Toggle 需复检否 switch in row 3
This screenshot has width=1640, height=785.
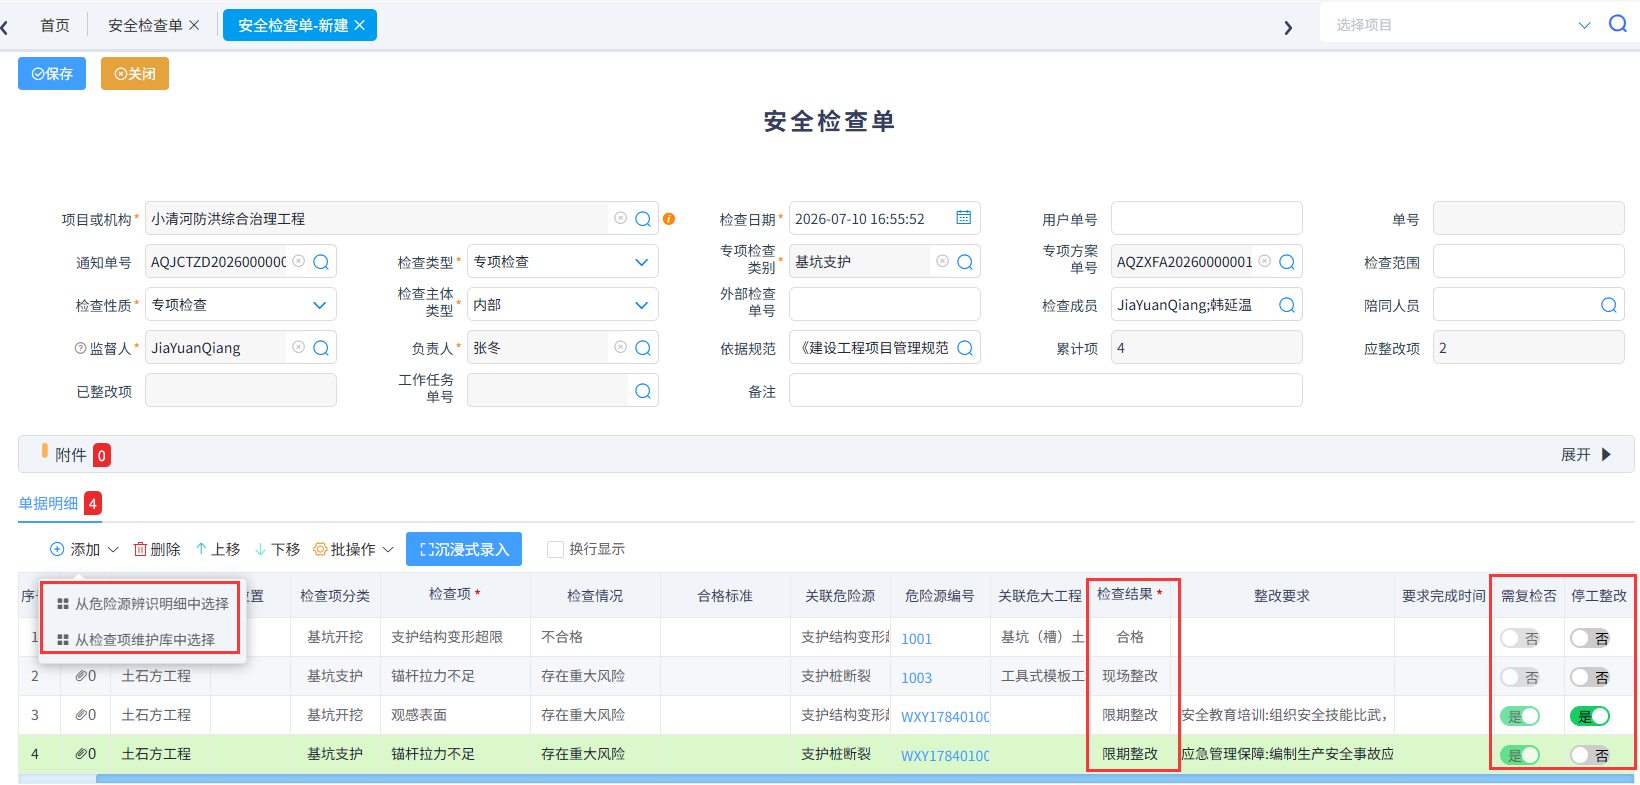click(1519, 716)
